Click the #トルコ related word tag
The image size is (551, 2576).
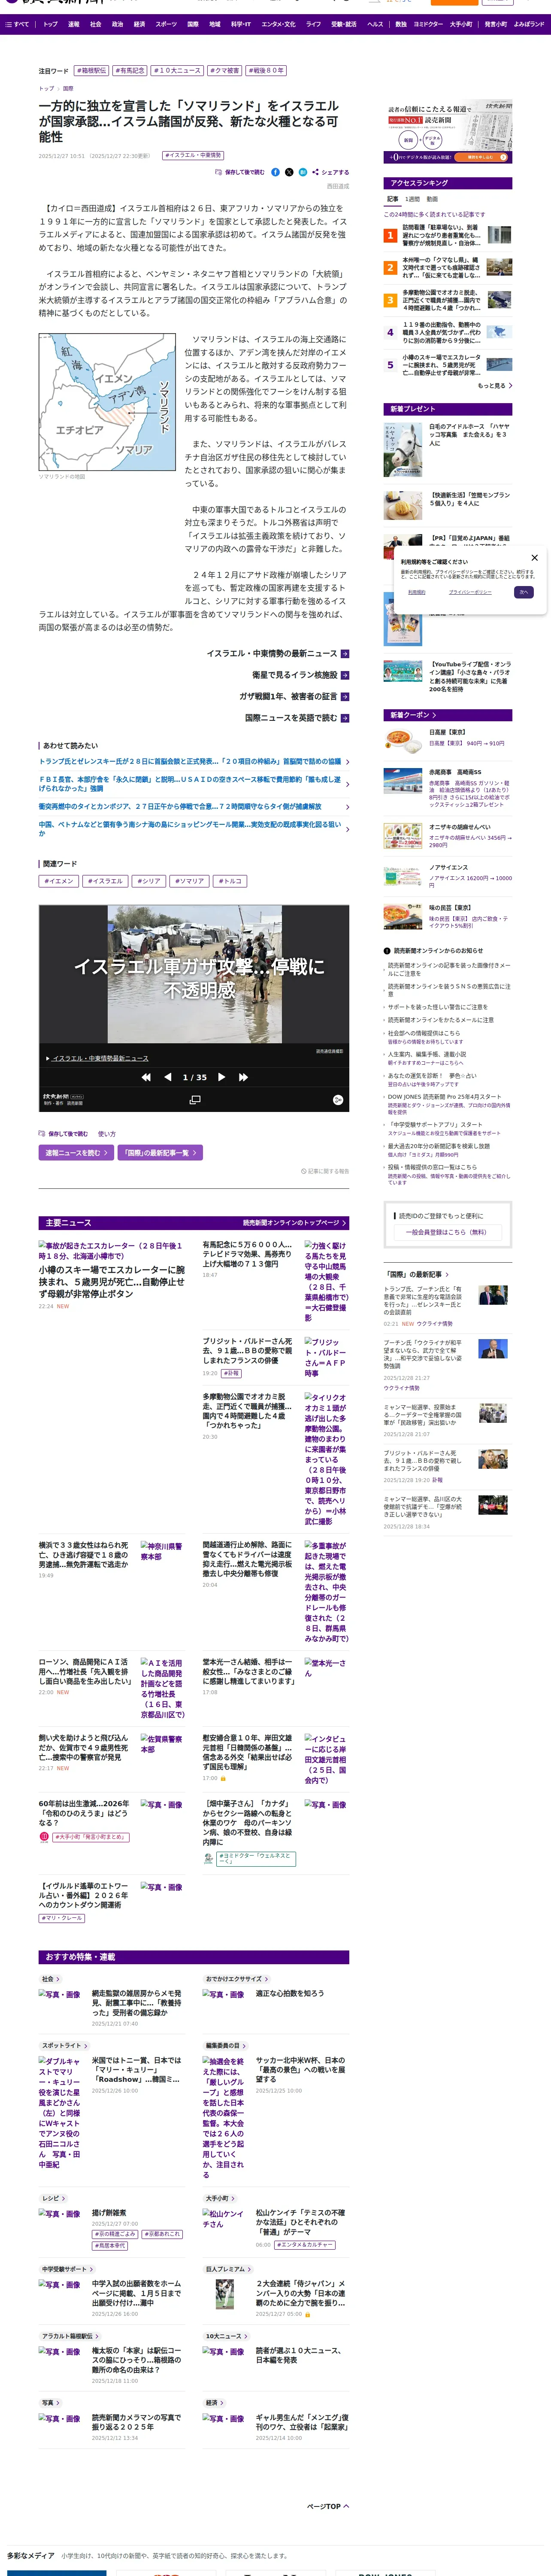(x=231, y=881)
